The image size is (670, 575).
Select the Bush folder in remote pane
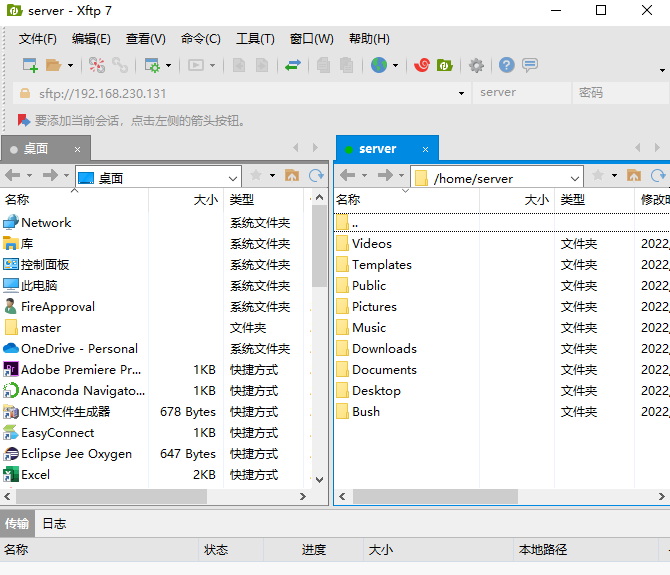pyautogui.click(x=366, y=412)
